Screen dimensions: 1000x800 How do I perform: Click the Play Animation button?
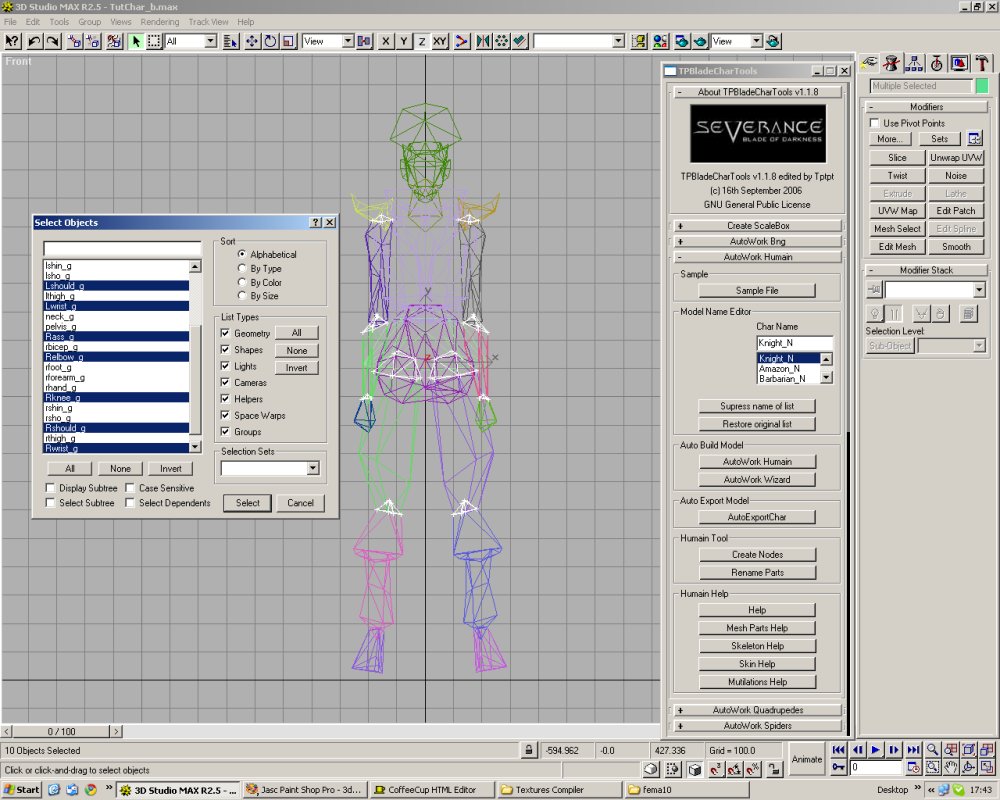876,750
